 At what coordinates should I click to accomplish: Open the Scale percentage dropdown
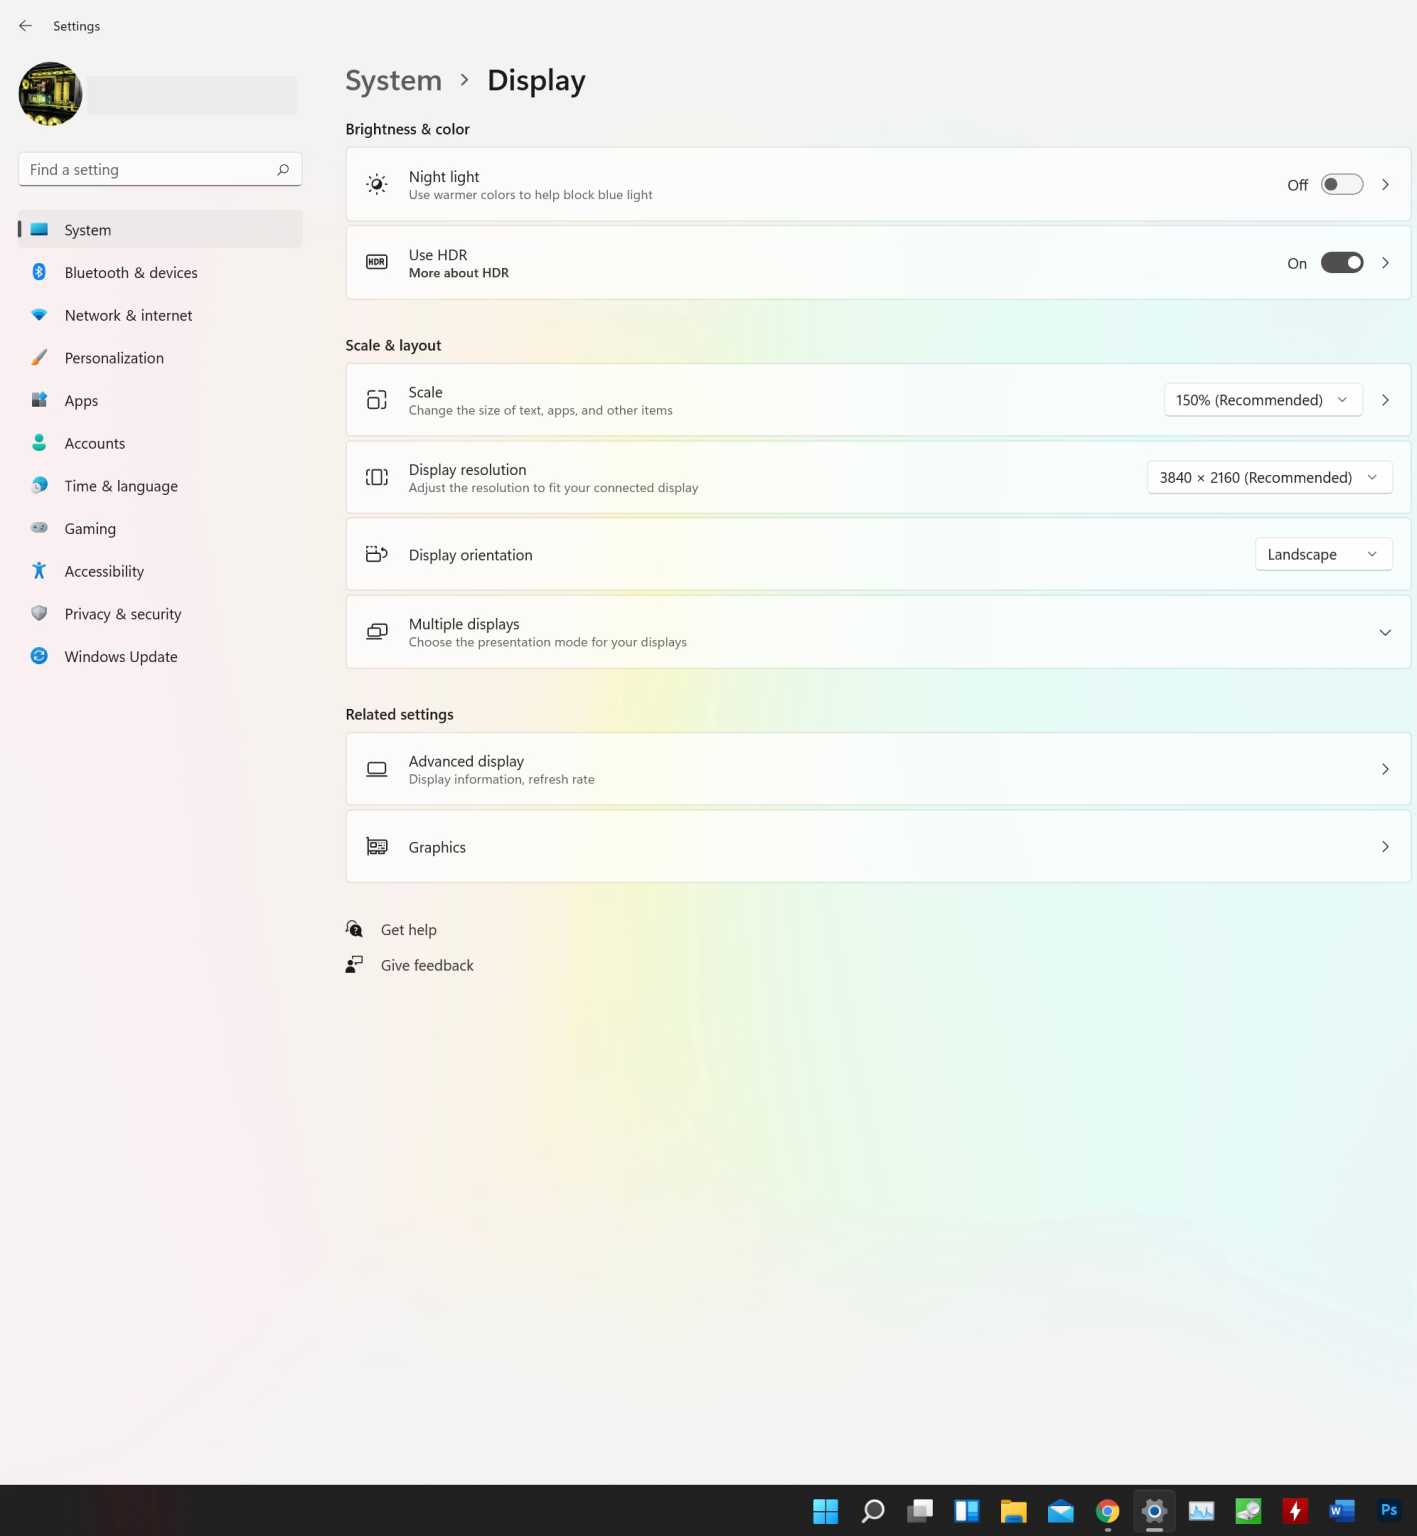click(x=1262, y=400)
